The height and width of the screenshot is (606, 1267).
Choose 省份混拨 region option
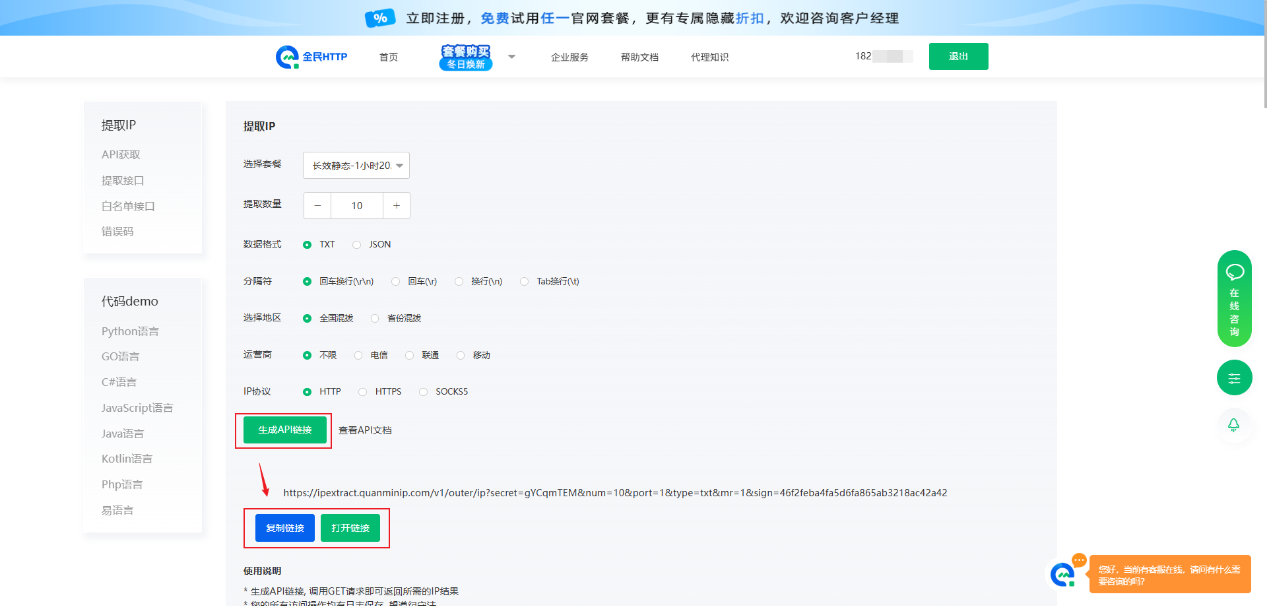[375, 318]
